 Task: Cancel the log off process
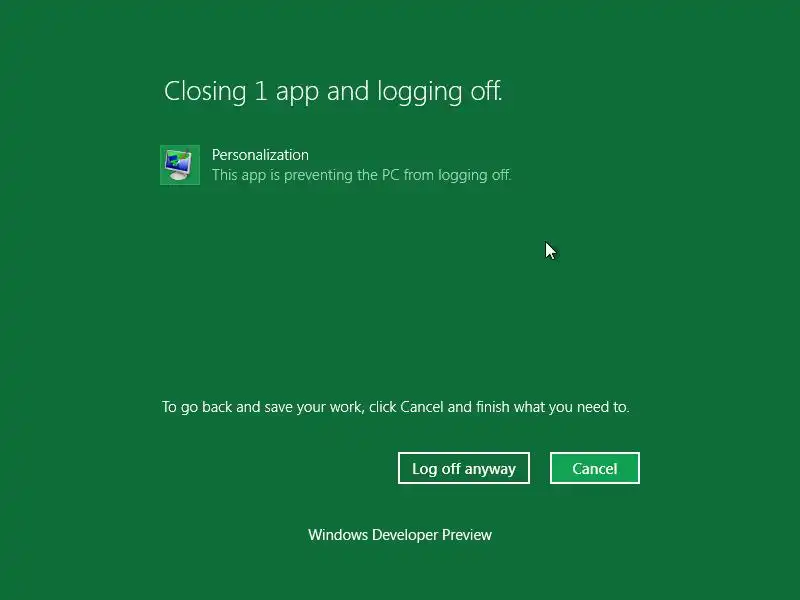tap(595, 468)
